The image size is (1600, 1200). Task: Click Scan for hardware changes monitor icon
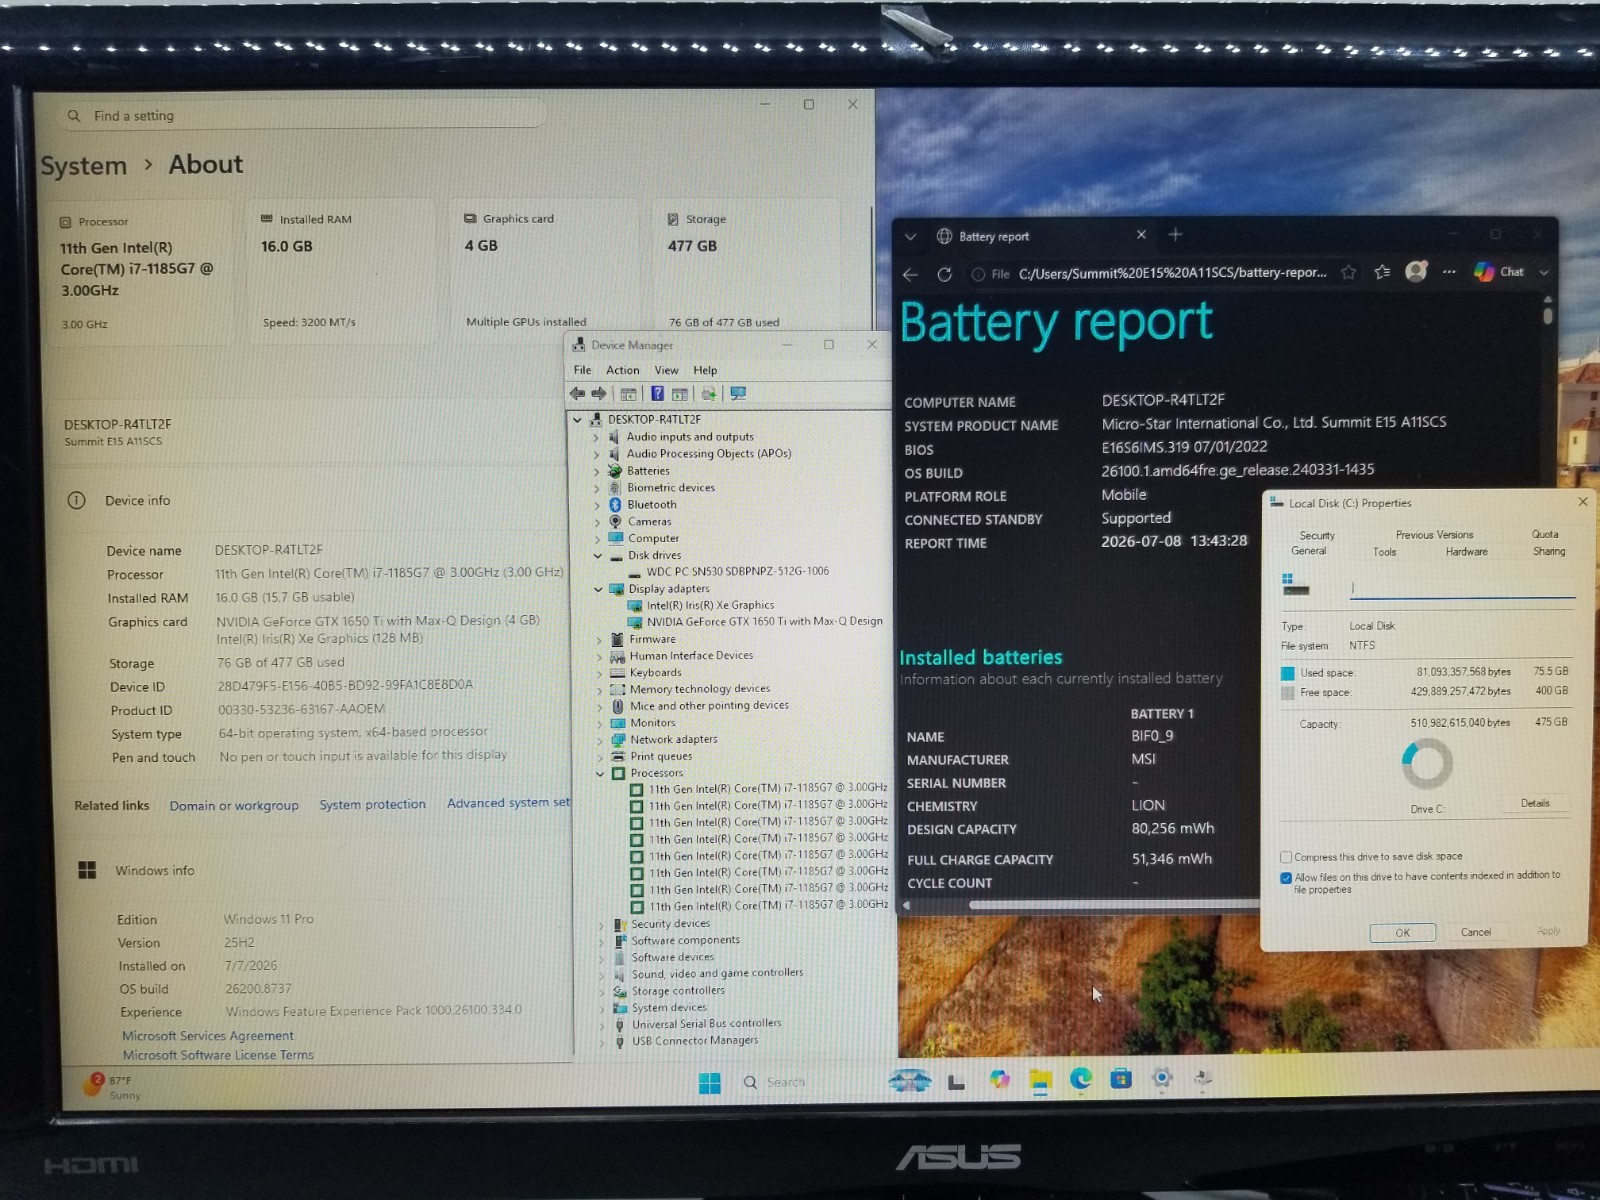[738, 394]
